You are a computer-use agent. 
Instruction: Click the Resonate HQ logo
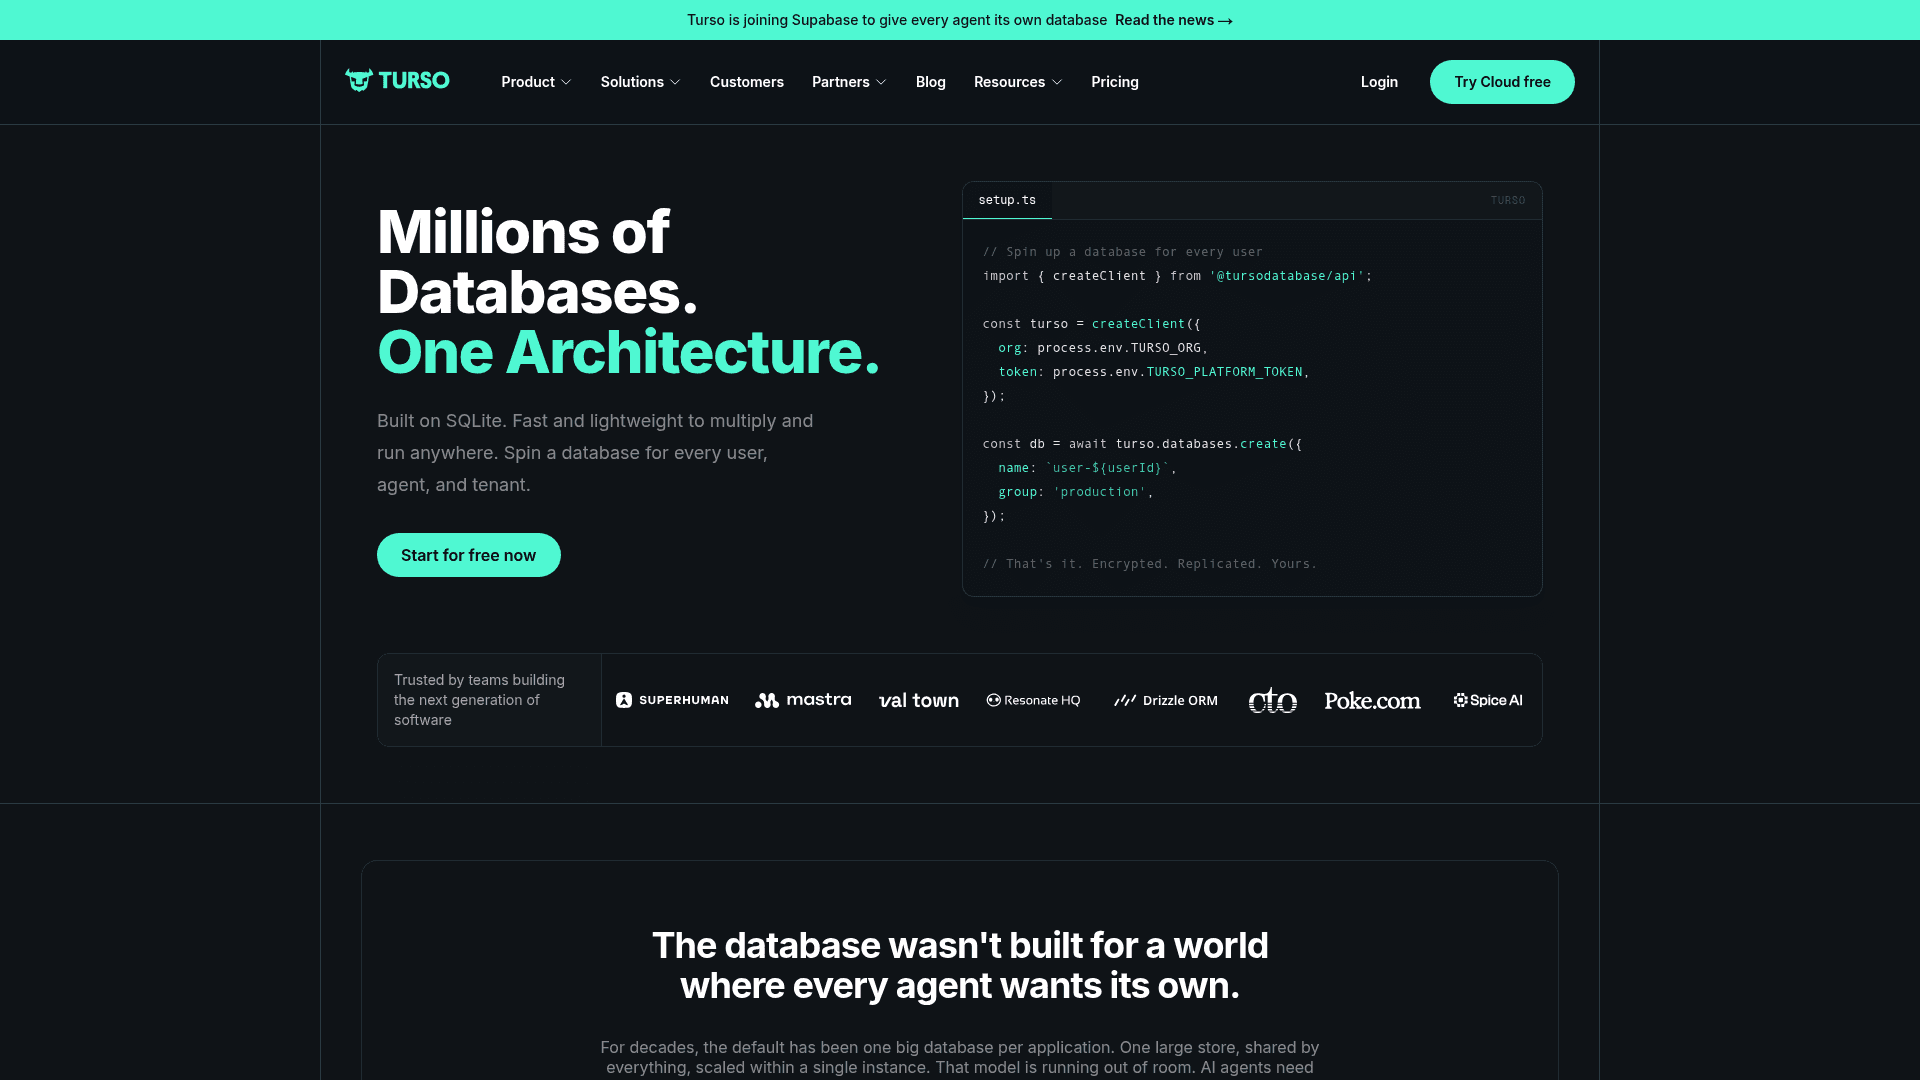click(x=1033, y=700)
